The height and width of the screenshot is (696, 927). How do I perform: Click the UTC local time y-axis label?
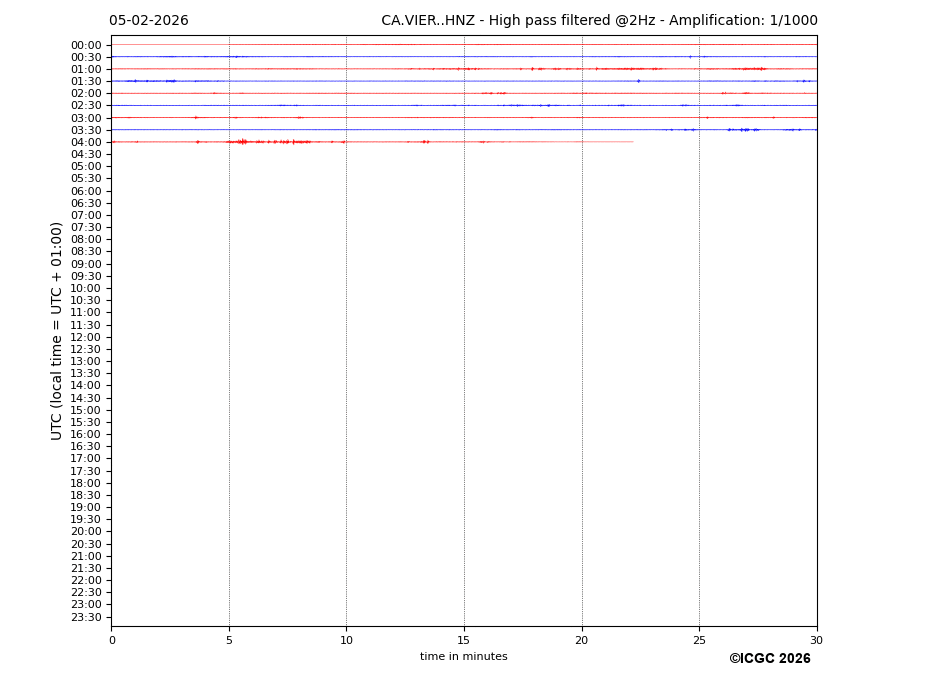point(57,331)
